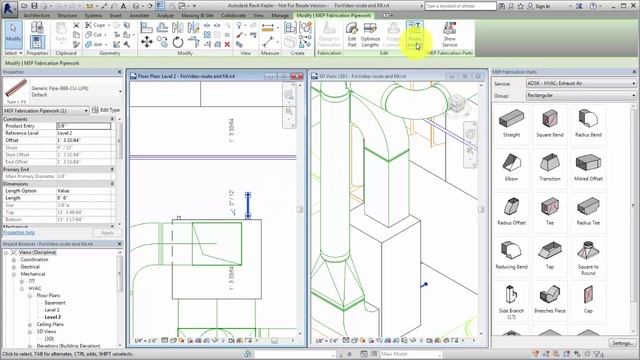Open the {3D} view in Project Browser

point(49,339)
